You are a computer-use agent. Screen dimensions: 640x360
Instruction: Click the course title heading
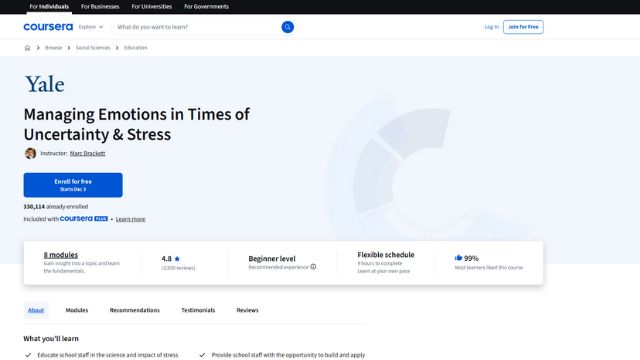pos(137,124)
